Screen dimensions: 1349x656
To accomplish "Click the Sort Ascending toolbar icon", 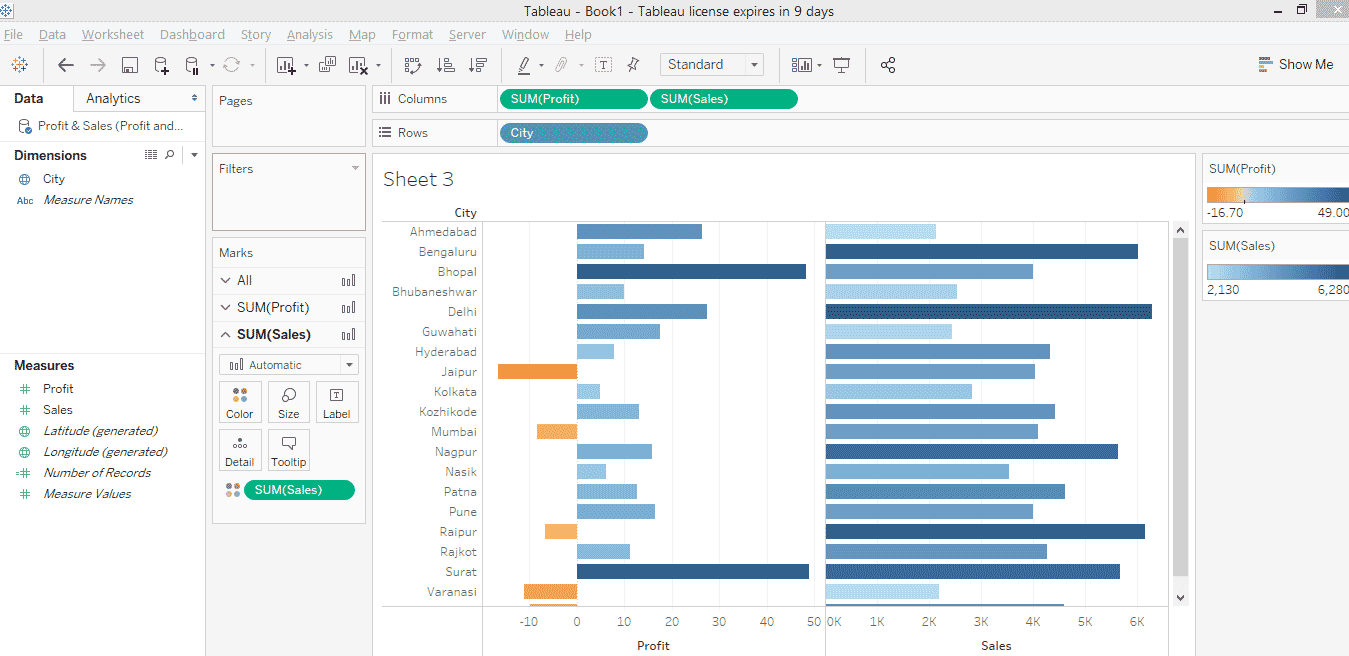I will pyautogui.click(x=446, y=64).
